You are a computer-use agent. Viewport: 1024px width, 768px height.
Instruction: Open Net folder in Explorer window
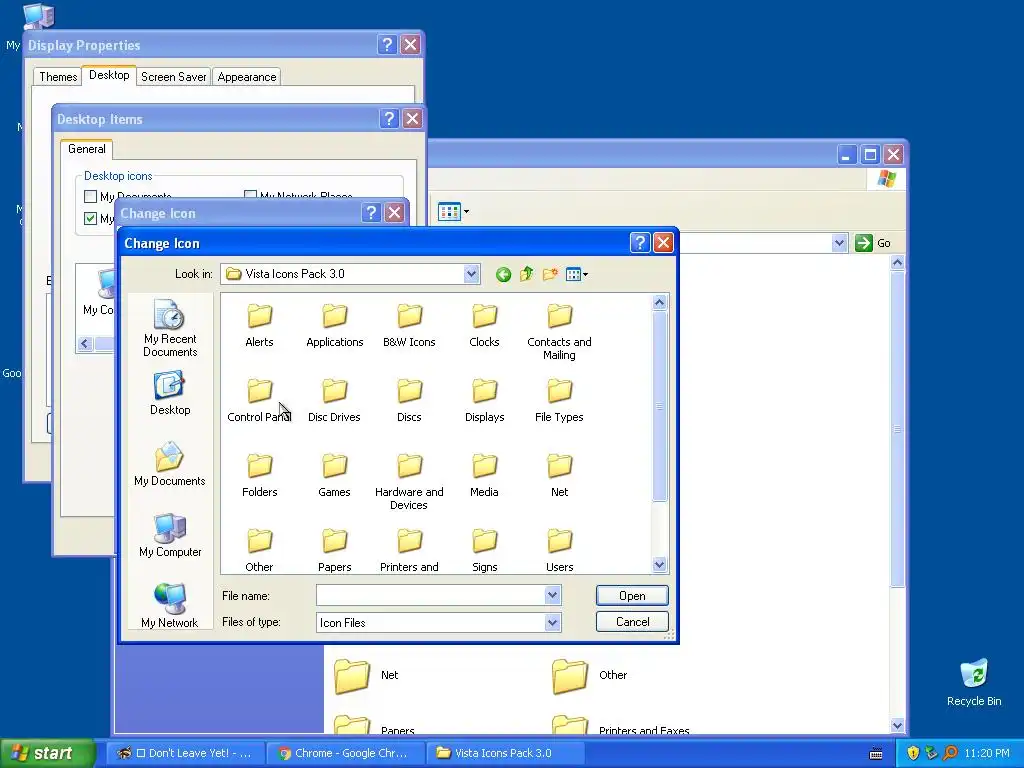(366, 675)
